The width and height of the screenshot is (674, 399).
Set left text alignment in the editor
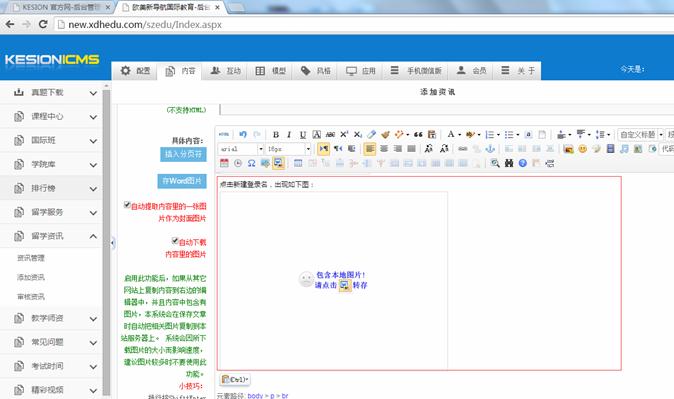coord(370,149)
